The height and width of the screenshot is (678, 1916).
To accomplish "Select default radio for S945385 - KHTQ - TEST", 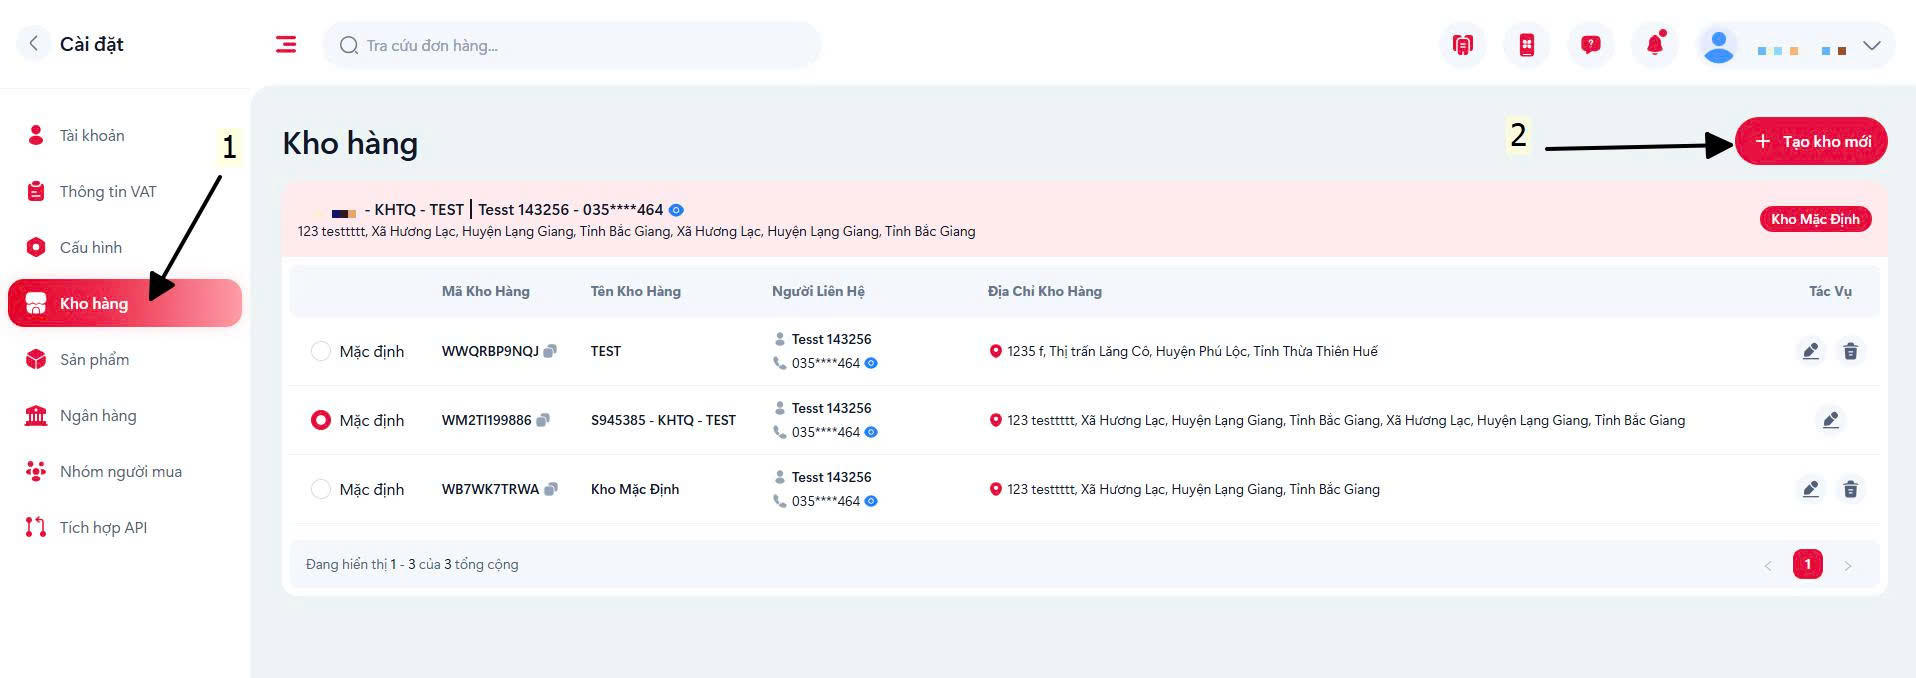I will coord(320,420).
